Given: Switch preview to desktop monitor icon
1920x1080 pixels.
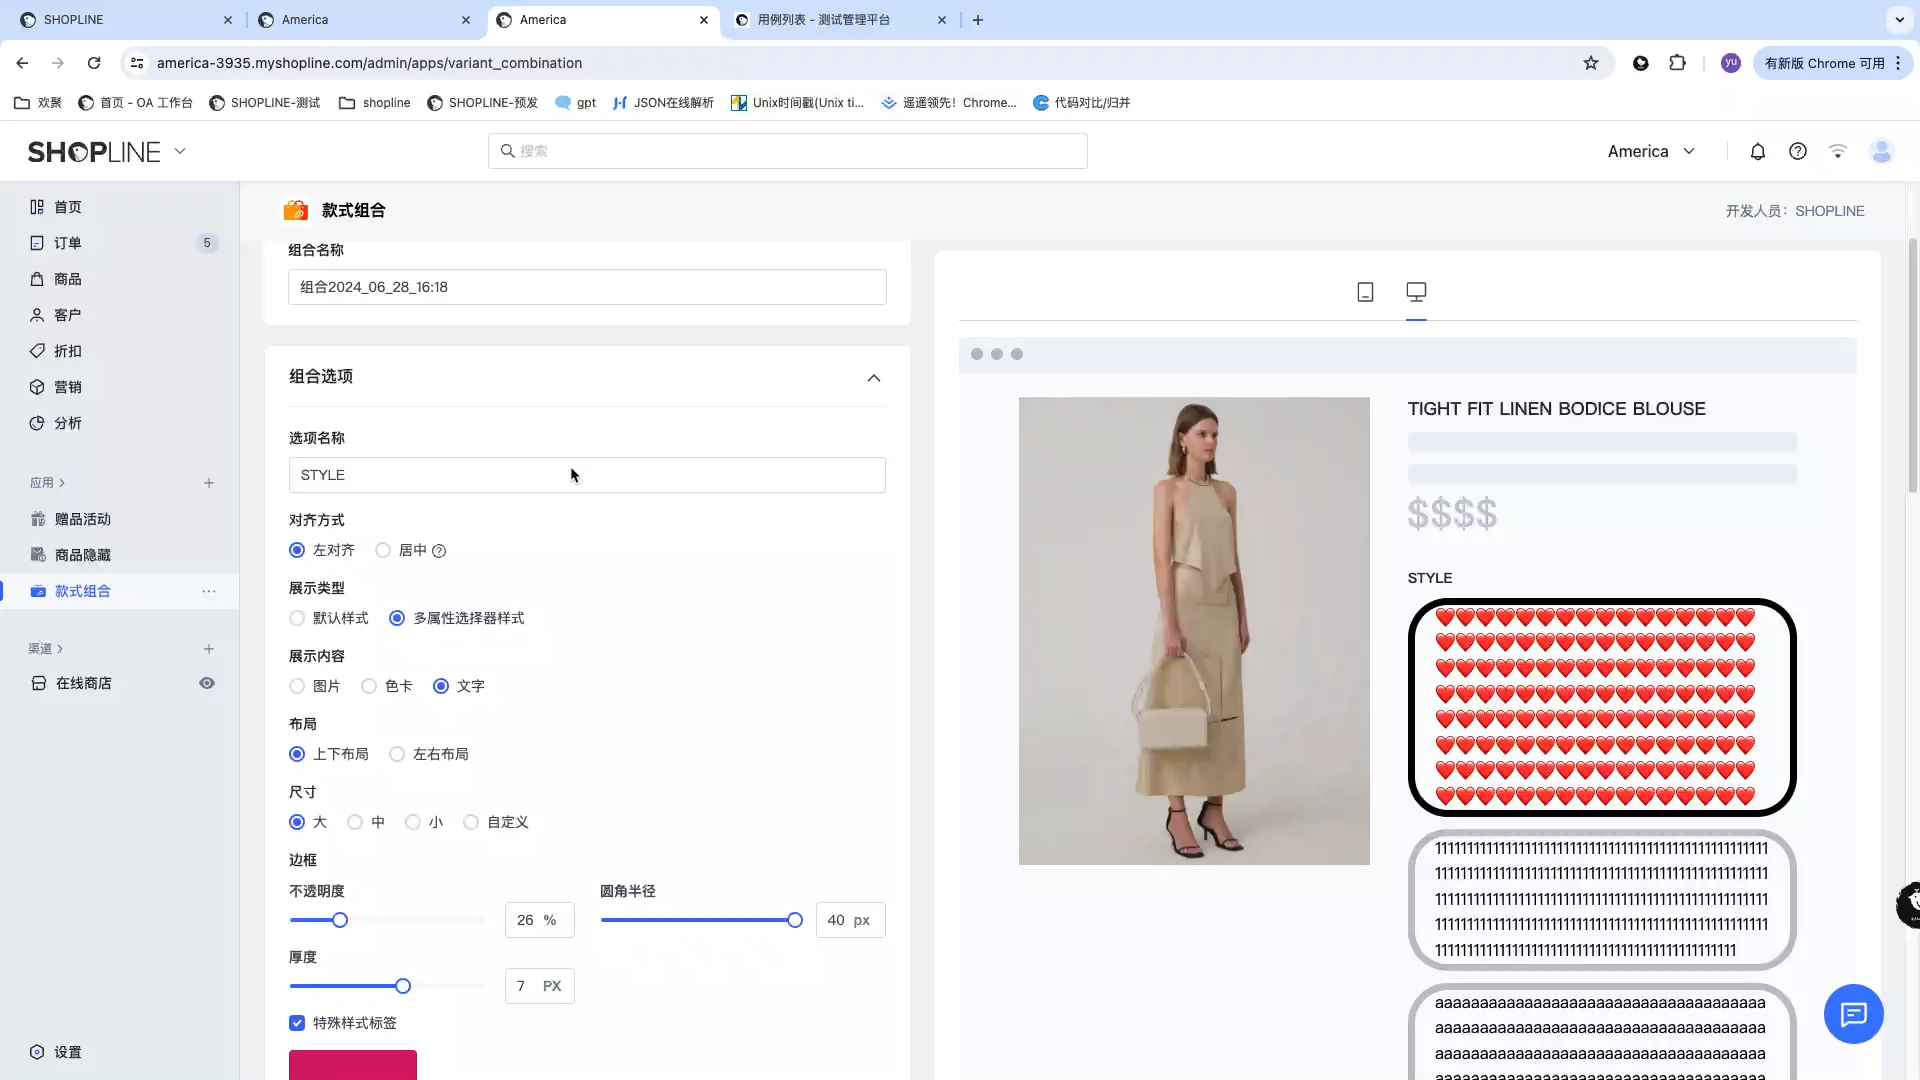Looking at the screenshot, I should pos(1416,292).
